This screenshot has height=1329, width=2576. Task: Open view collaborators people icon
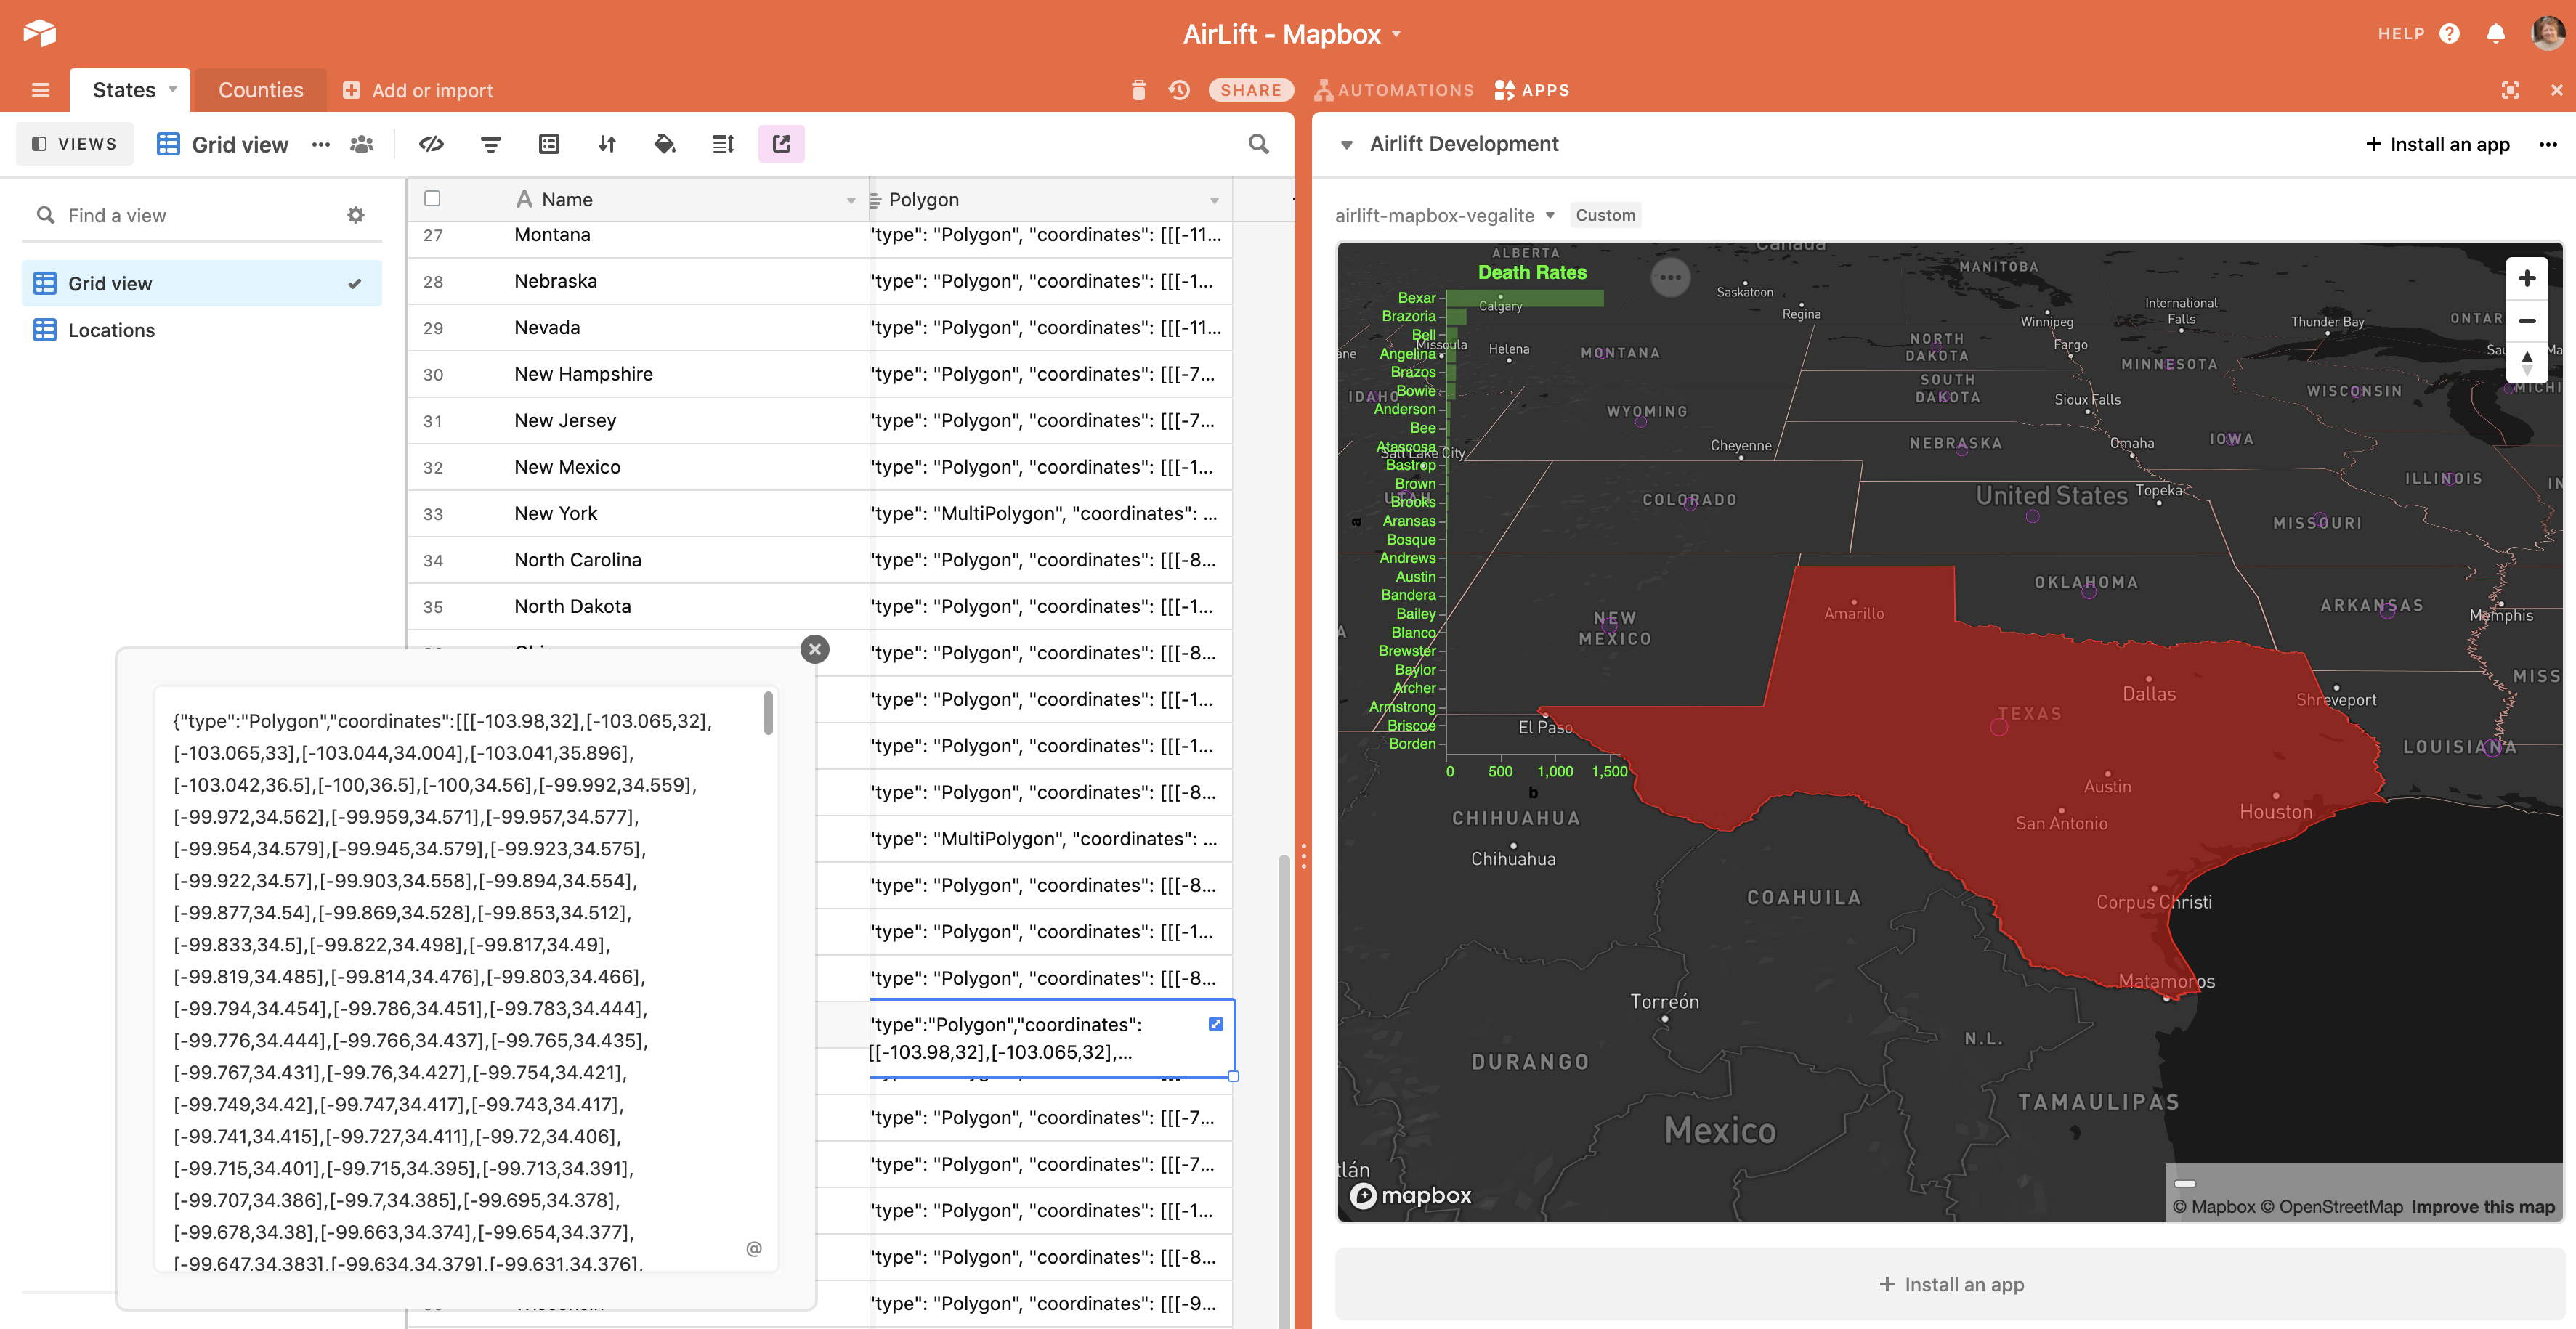362,144
